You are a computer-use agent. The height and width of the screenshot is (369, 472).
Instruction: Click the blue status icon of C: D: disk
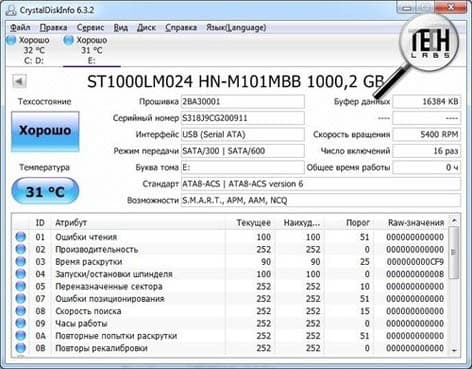(11, 40)
